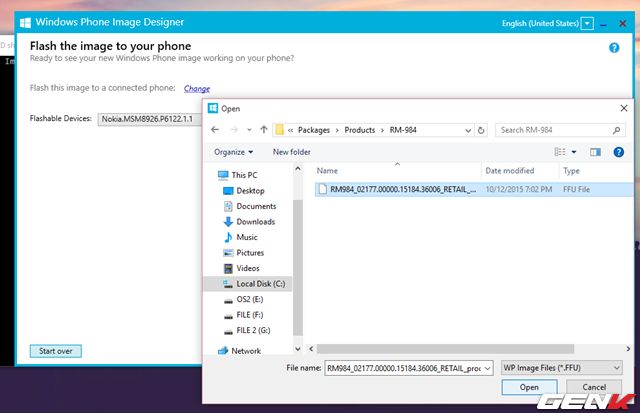Toggle the preview pane icon
The height and width of the screenshot is (413, 640).
595,152
